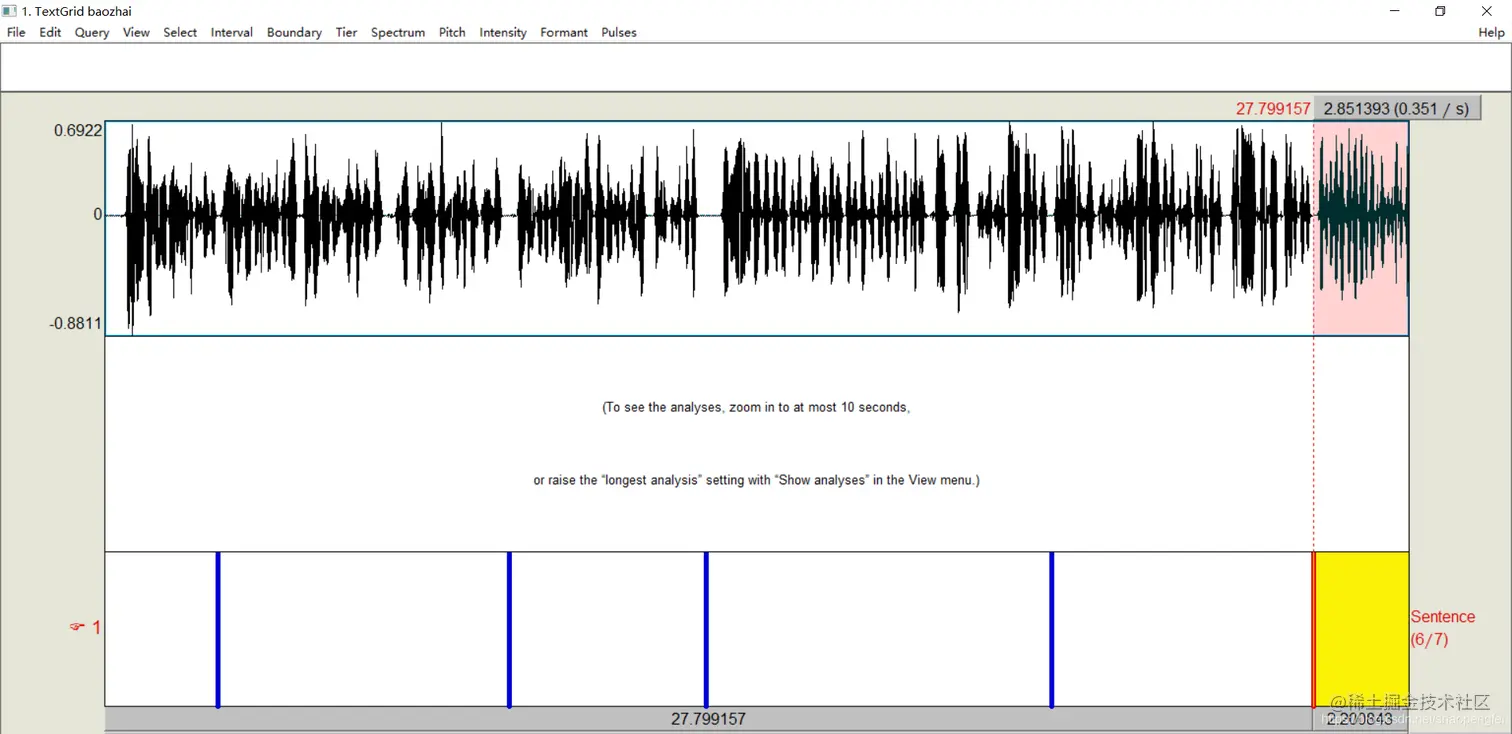Select the fourth blue boundary in tier 1
Viewport: 1512px width, 734px height.
(1052, 629)
